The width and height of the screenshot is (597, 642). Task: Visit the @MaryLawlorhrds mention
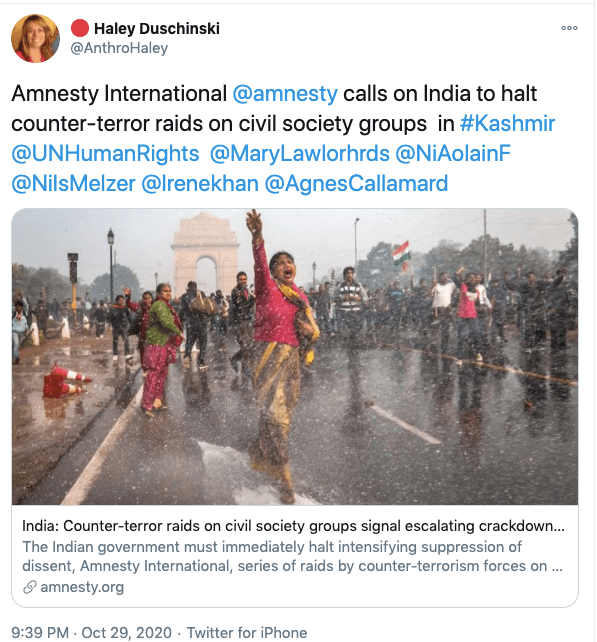pos(299,154)
